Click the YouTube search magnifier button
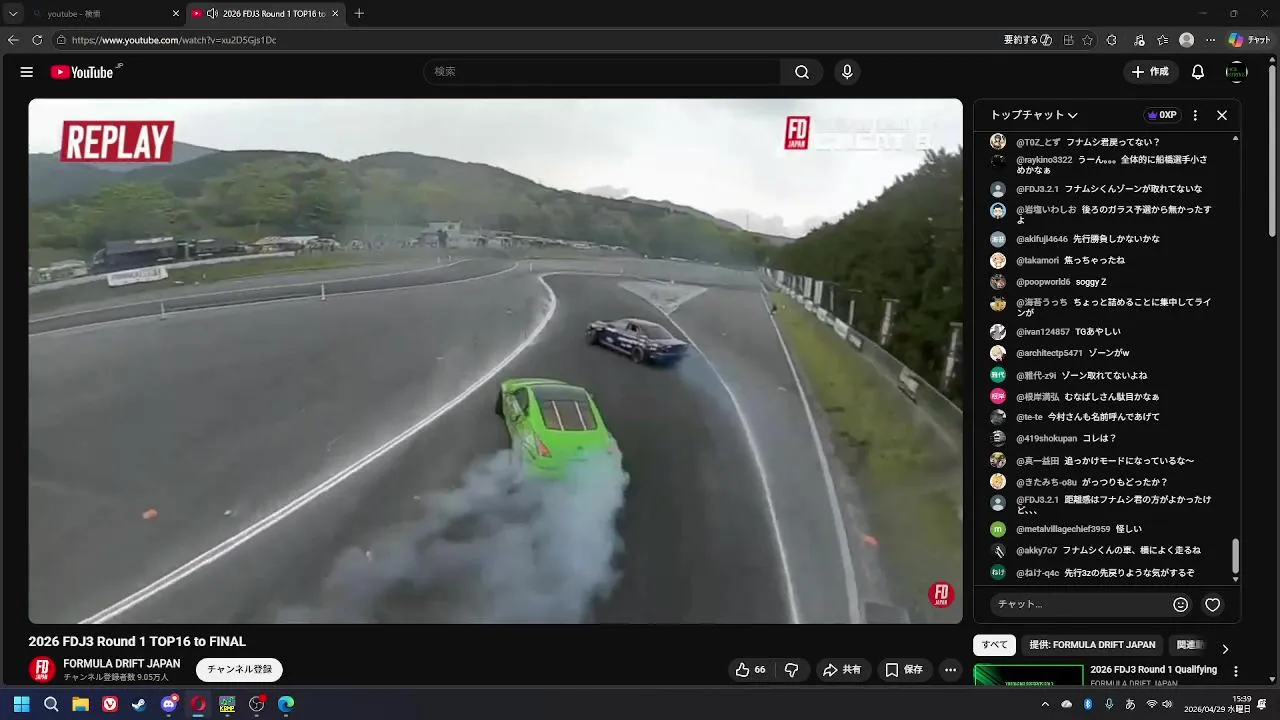The height and width of the screenshot is (720, 1280). coord(802,72)
